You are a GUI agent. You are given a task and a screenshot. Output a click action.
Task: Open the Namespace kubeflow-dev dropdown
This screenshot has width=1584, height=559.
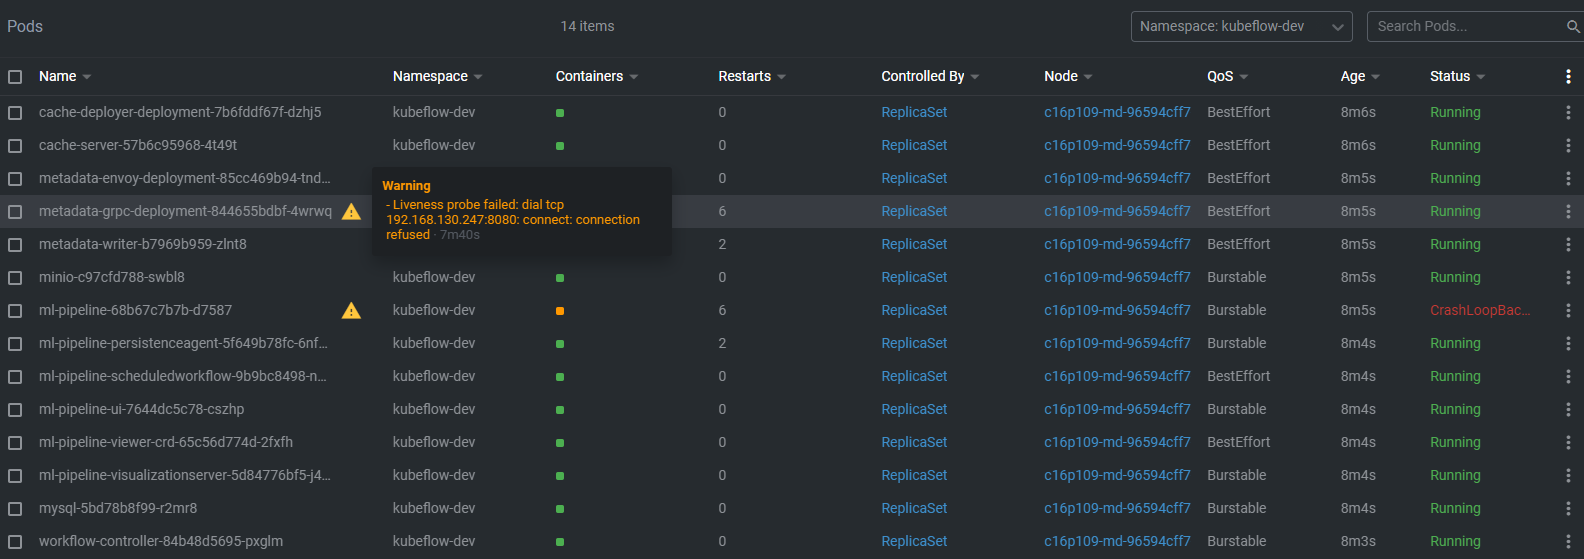(x=1241, y=27)
